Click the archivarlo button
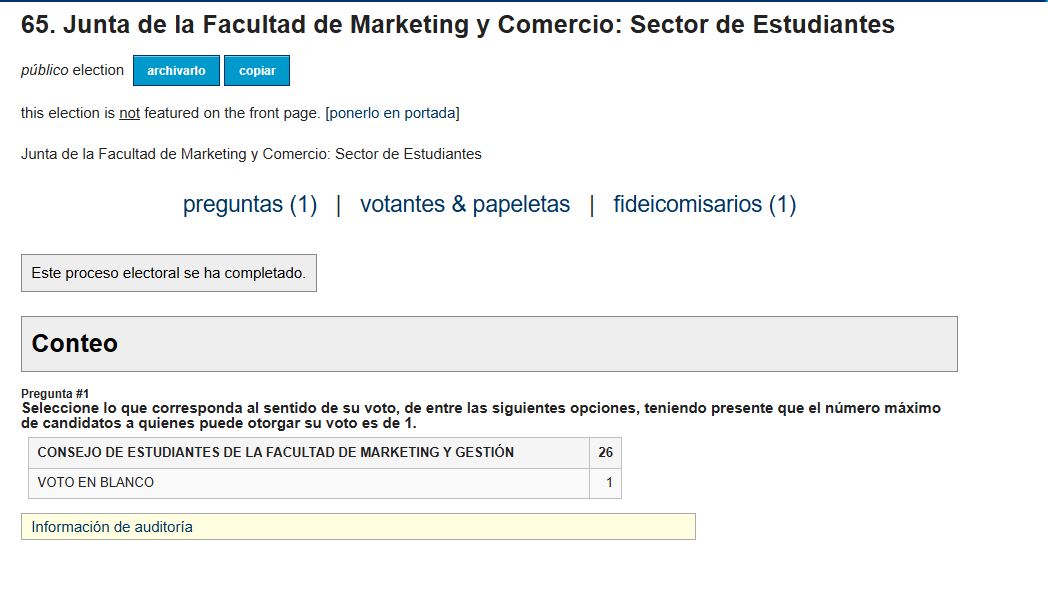The height and width of the screenshot is (597, 1048). (x=176, y=70)
